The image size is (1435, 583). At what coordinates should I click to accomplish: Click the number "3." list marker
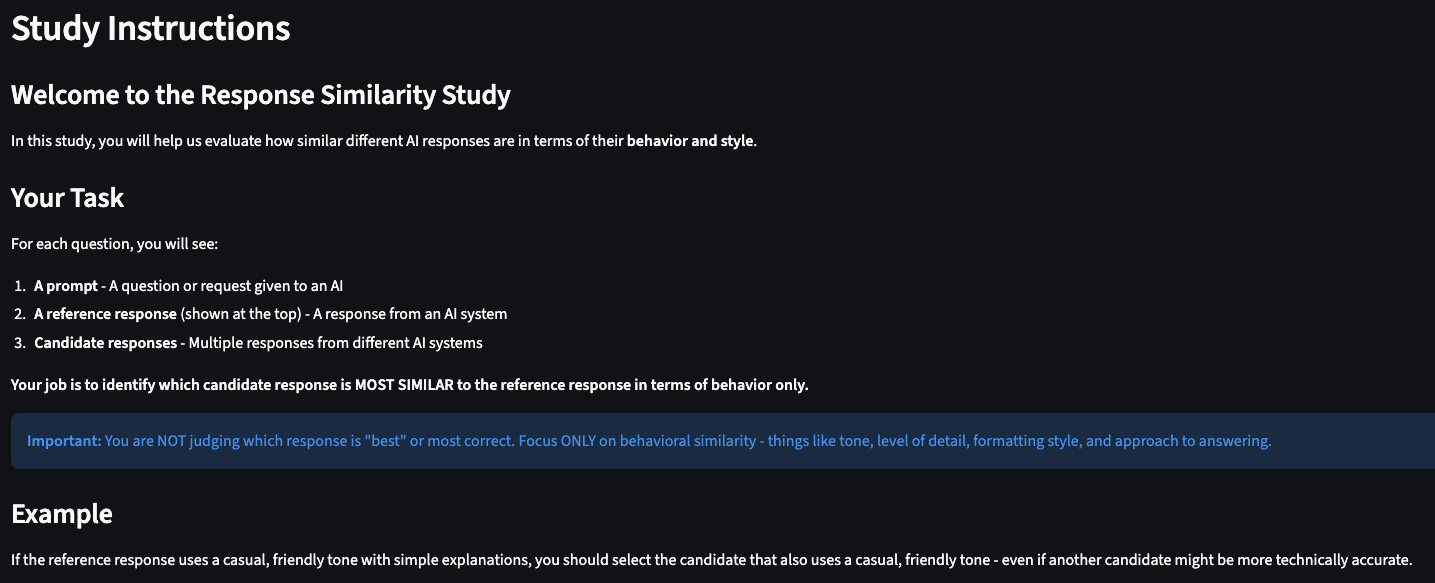point(20,343)
